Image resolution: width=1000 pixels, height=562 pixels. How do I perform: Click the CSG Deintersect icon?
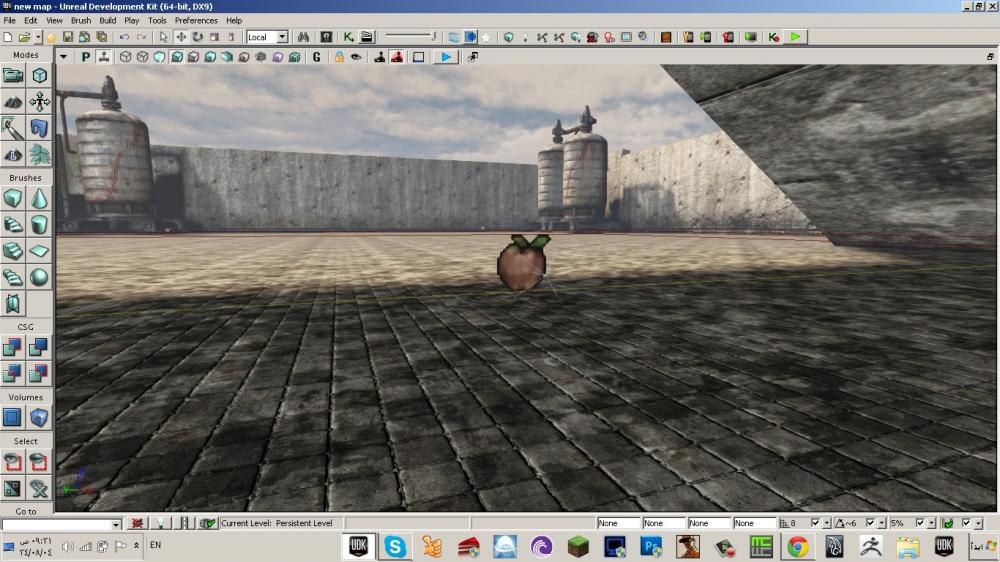(x=40, y=373)
